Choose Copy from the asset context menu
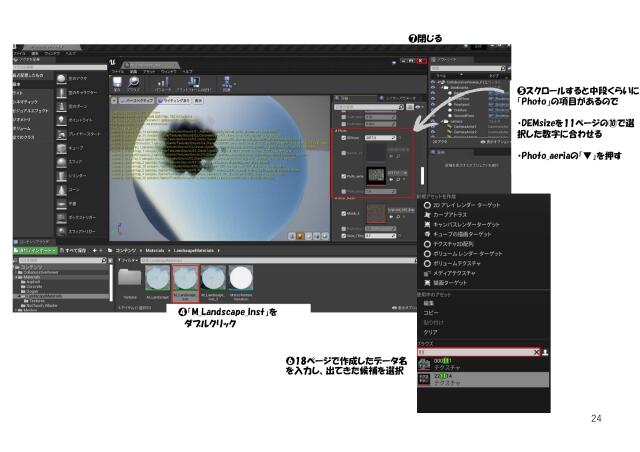Viewport: 640px width, 452px height. coord(434,313)
